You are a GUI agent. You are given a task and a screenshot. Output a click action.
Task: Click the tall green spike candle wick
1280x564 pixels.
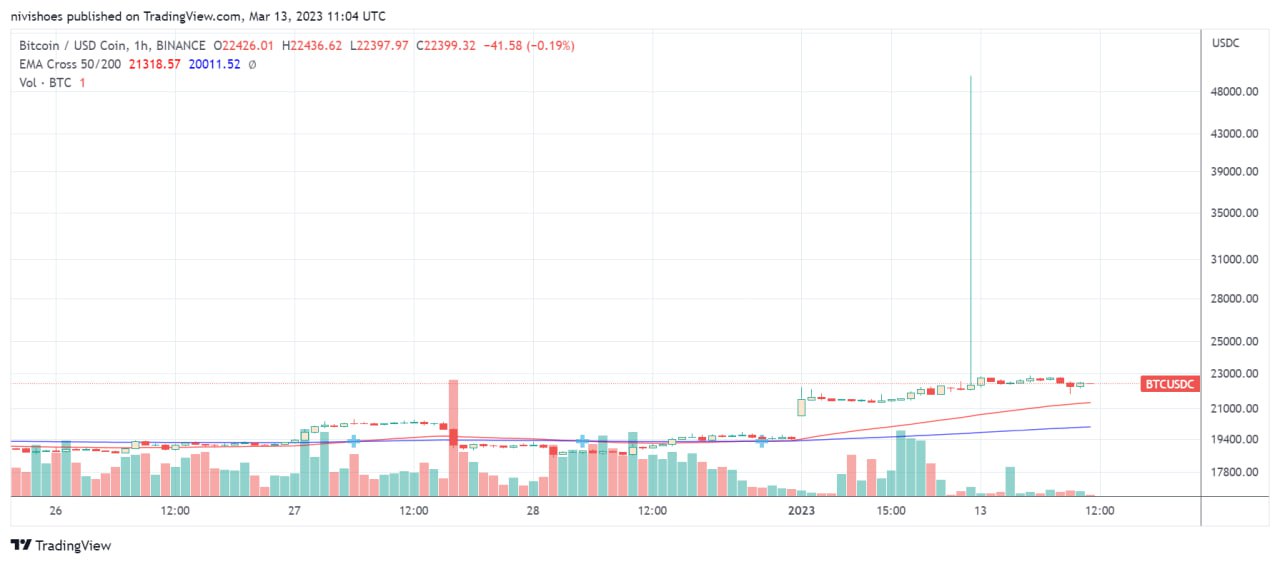(971, 230)
